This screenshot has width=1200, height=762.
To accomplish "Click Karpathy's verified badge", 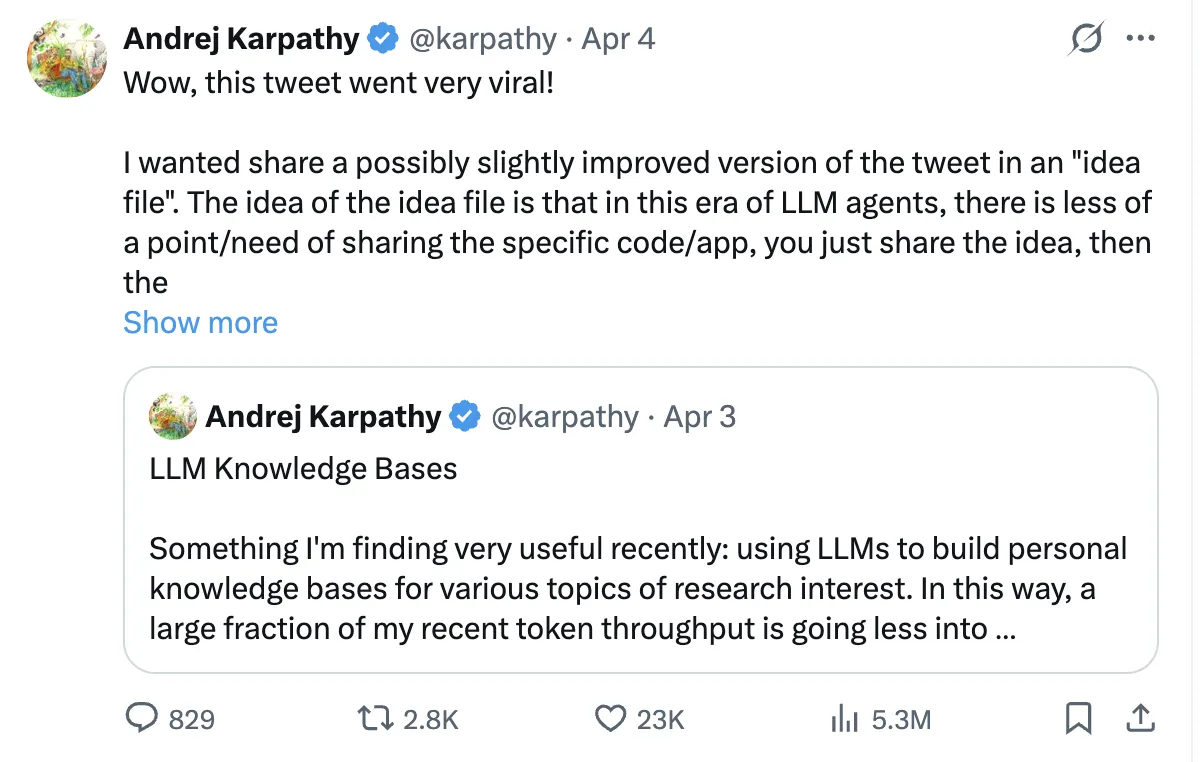I will (382, 38).
